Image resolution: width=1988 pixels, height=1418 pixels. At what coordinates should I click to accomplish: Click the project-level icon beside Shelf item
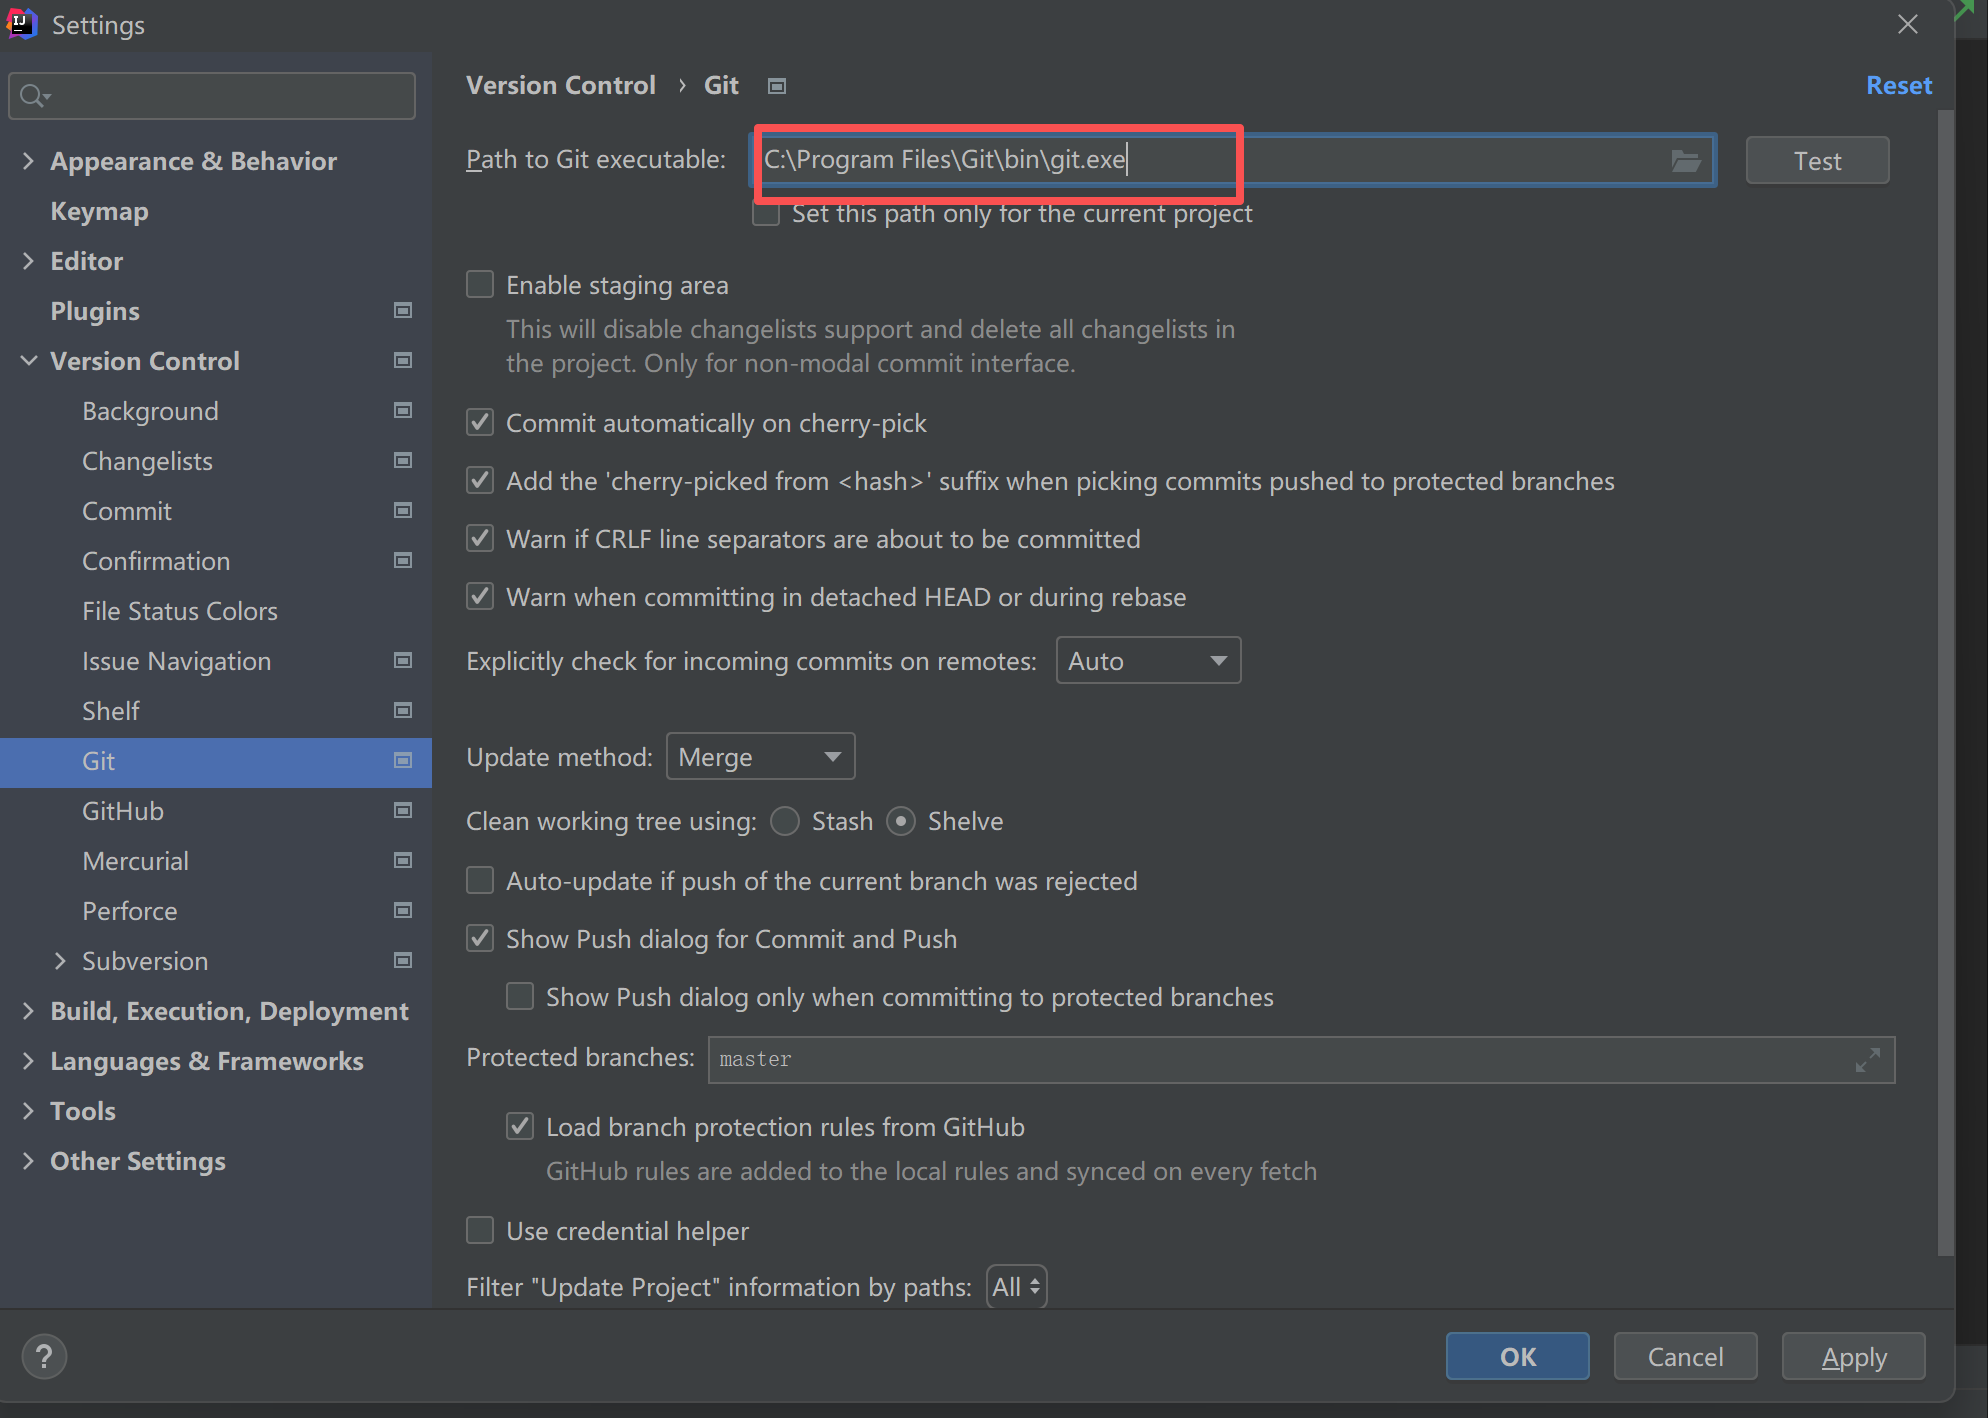click(x=403, y=711)
